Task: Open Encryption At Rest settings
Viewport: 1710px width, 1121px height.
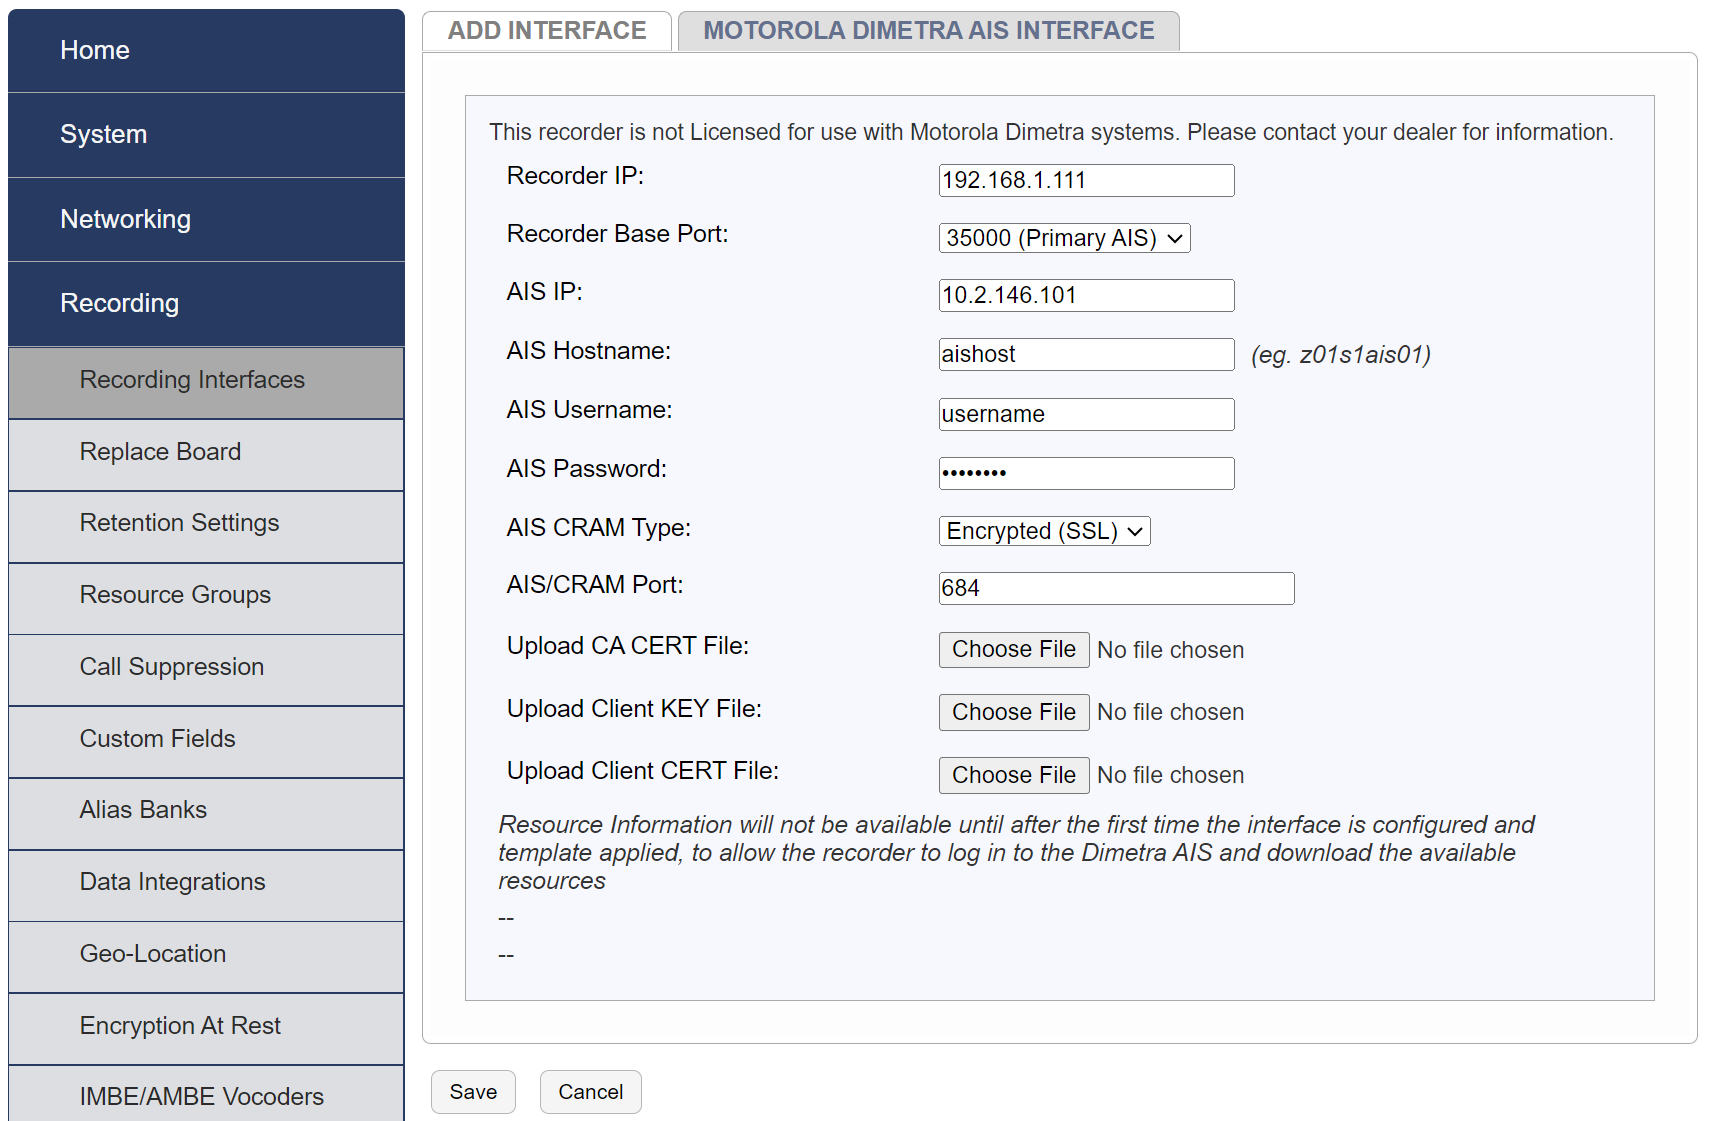Action: tap(180, 1026)
